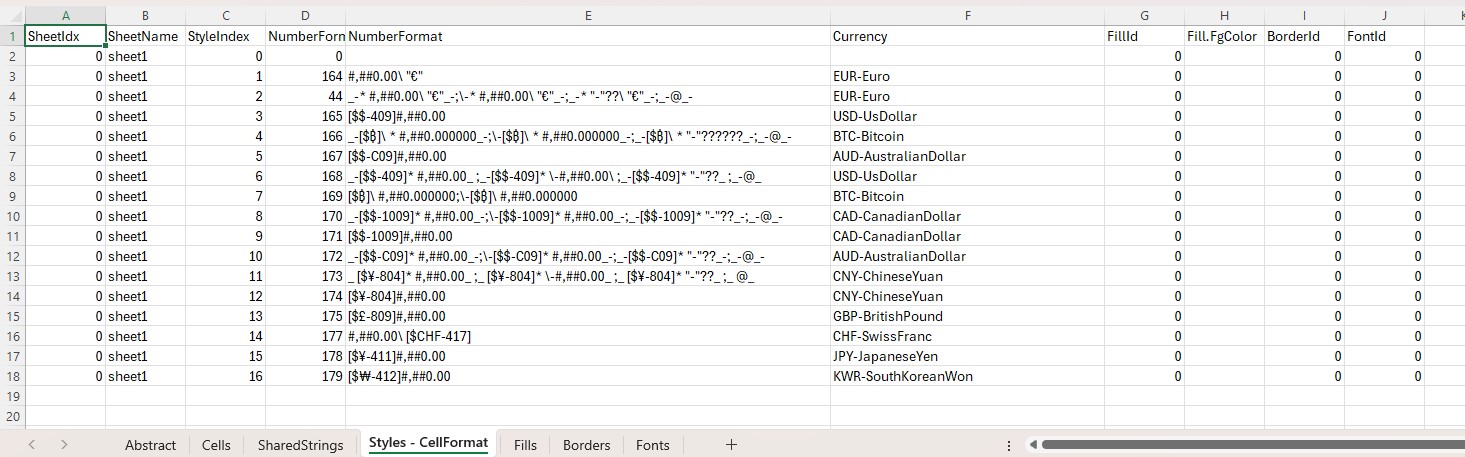This screenshot has height=457, width=1465.
Task: Click StyleIndex cell with value 10
Action: [225, 256]
